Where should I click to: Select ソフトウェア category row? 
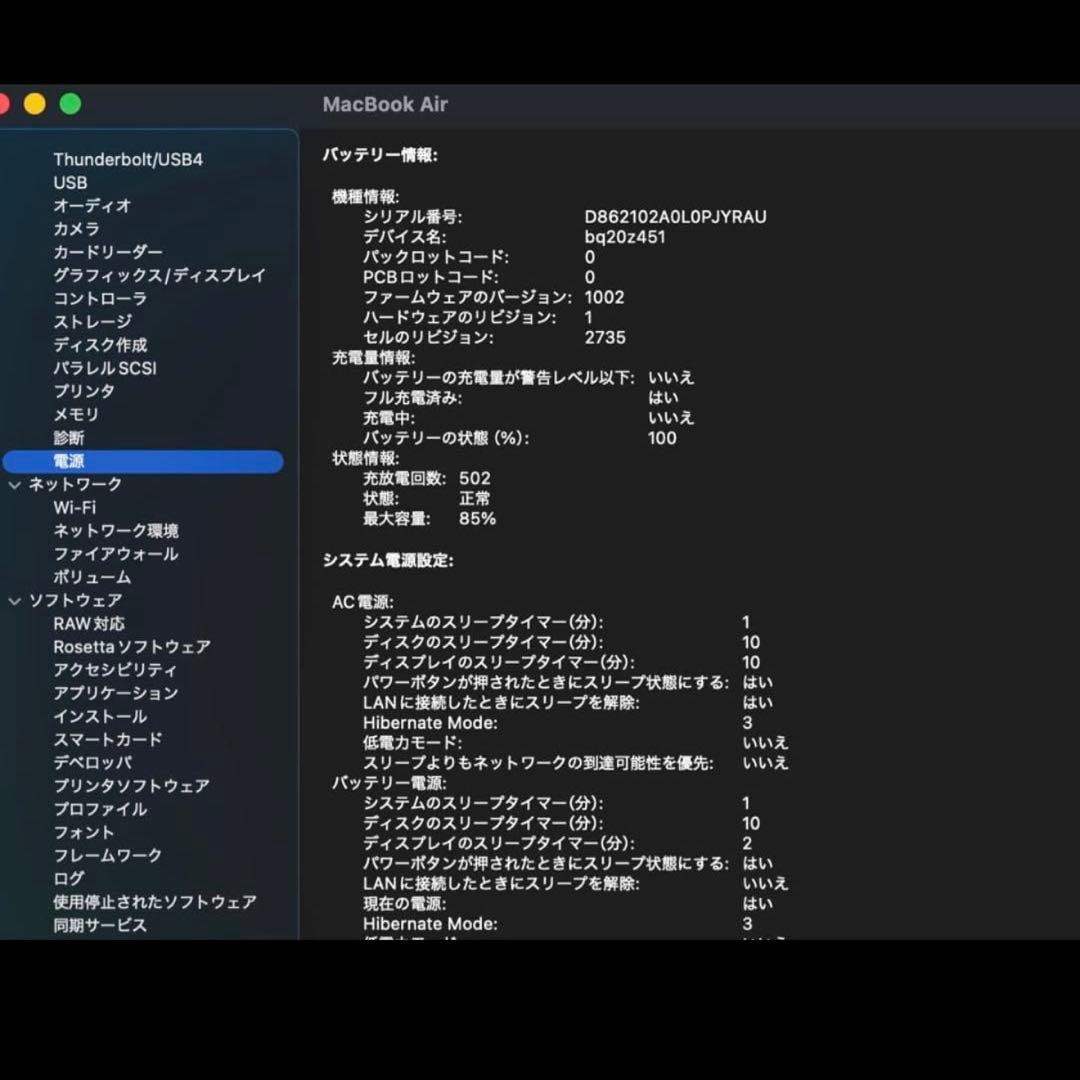pyautogui.click(x=75, y=601)
